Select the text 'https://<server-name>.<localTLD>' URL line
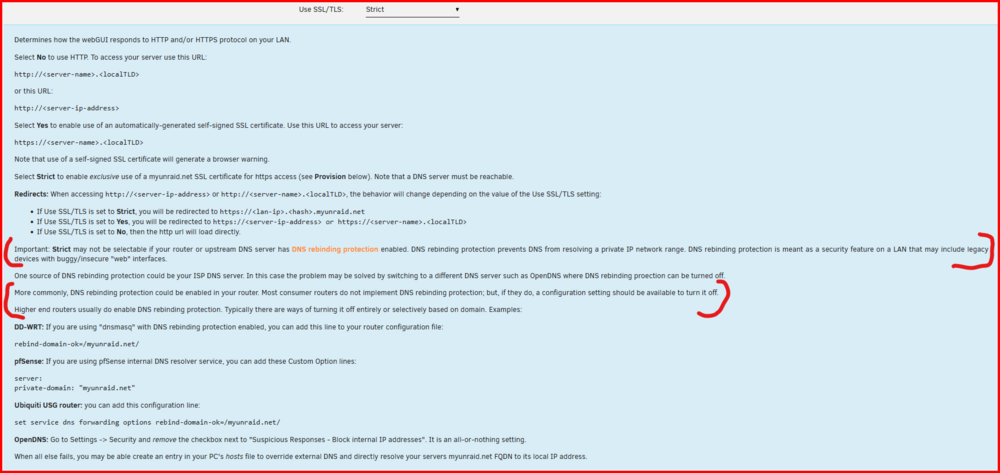Viewport: 1000px width, 473px height. tap(78, 143)
